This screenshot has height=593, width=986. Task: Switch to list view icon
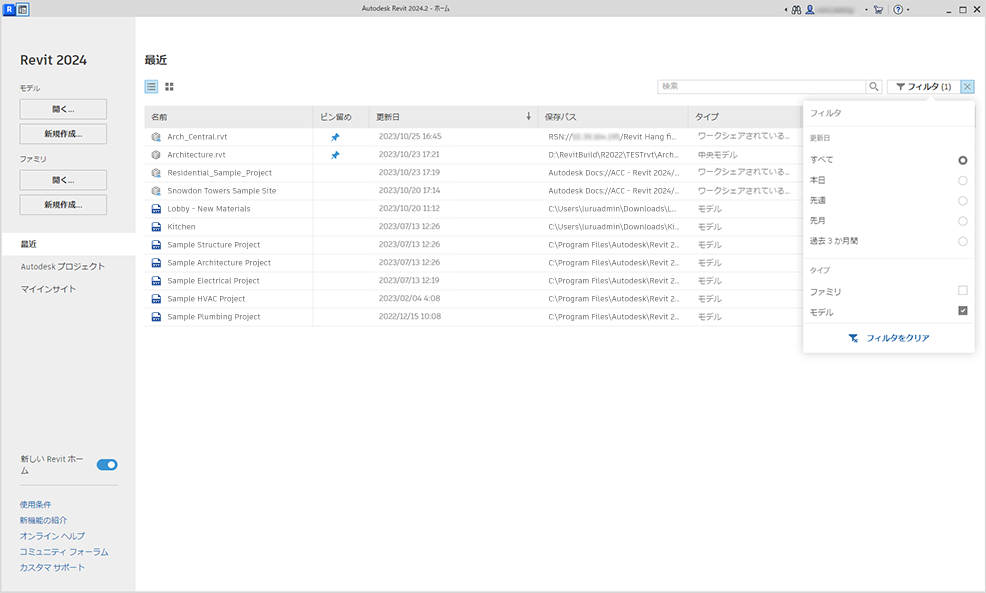click(x=152, y=87)
